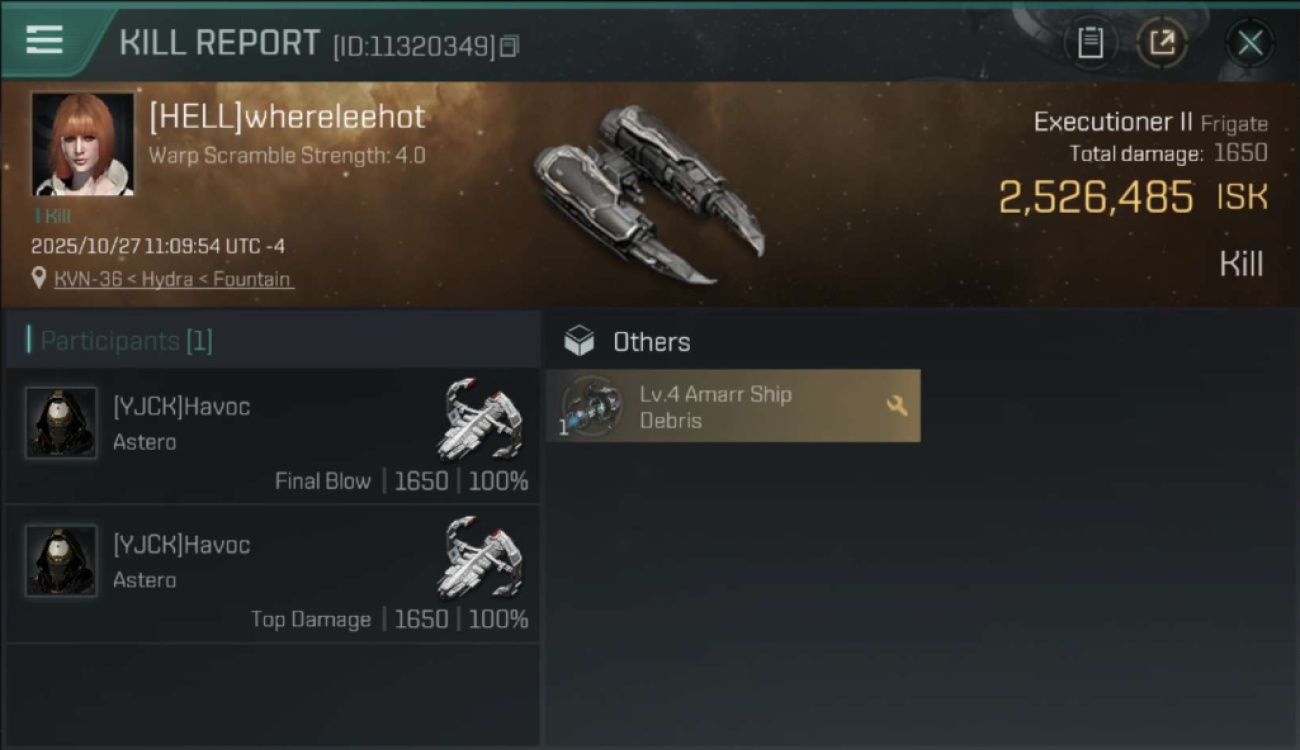
Task: Open the hamburger menu icon
Action: click(45, 40)
